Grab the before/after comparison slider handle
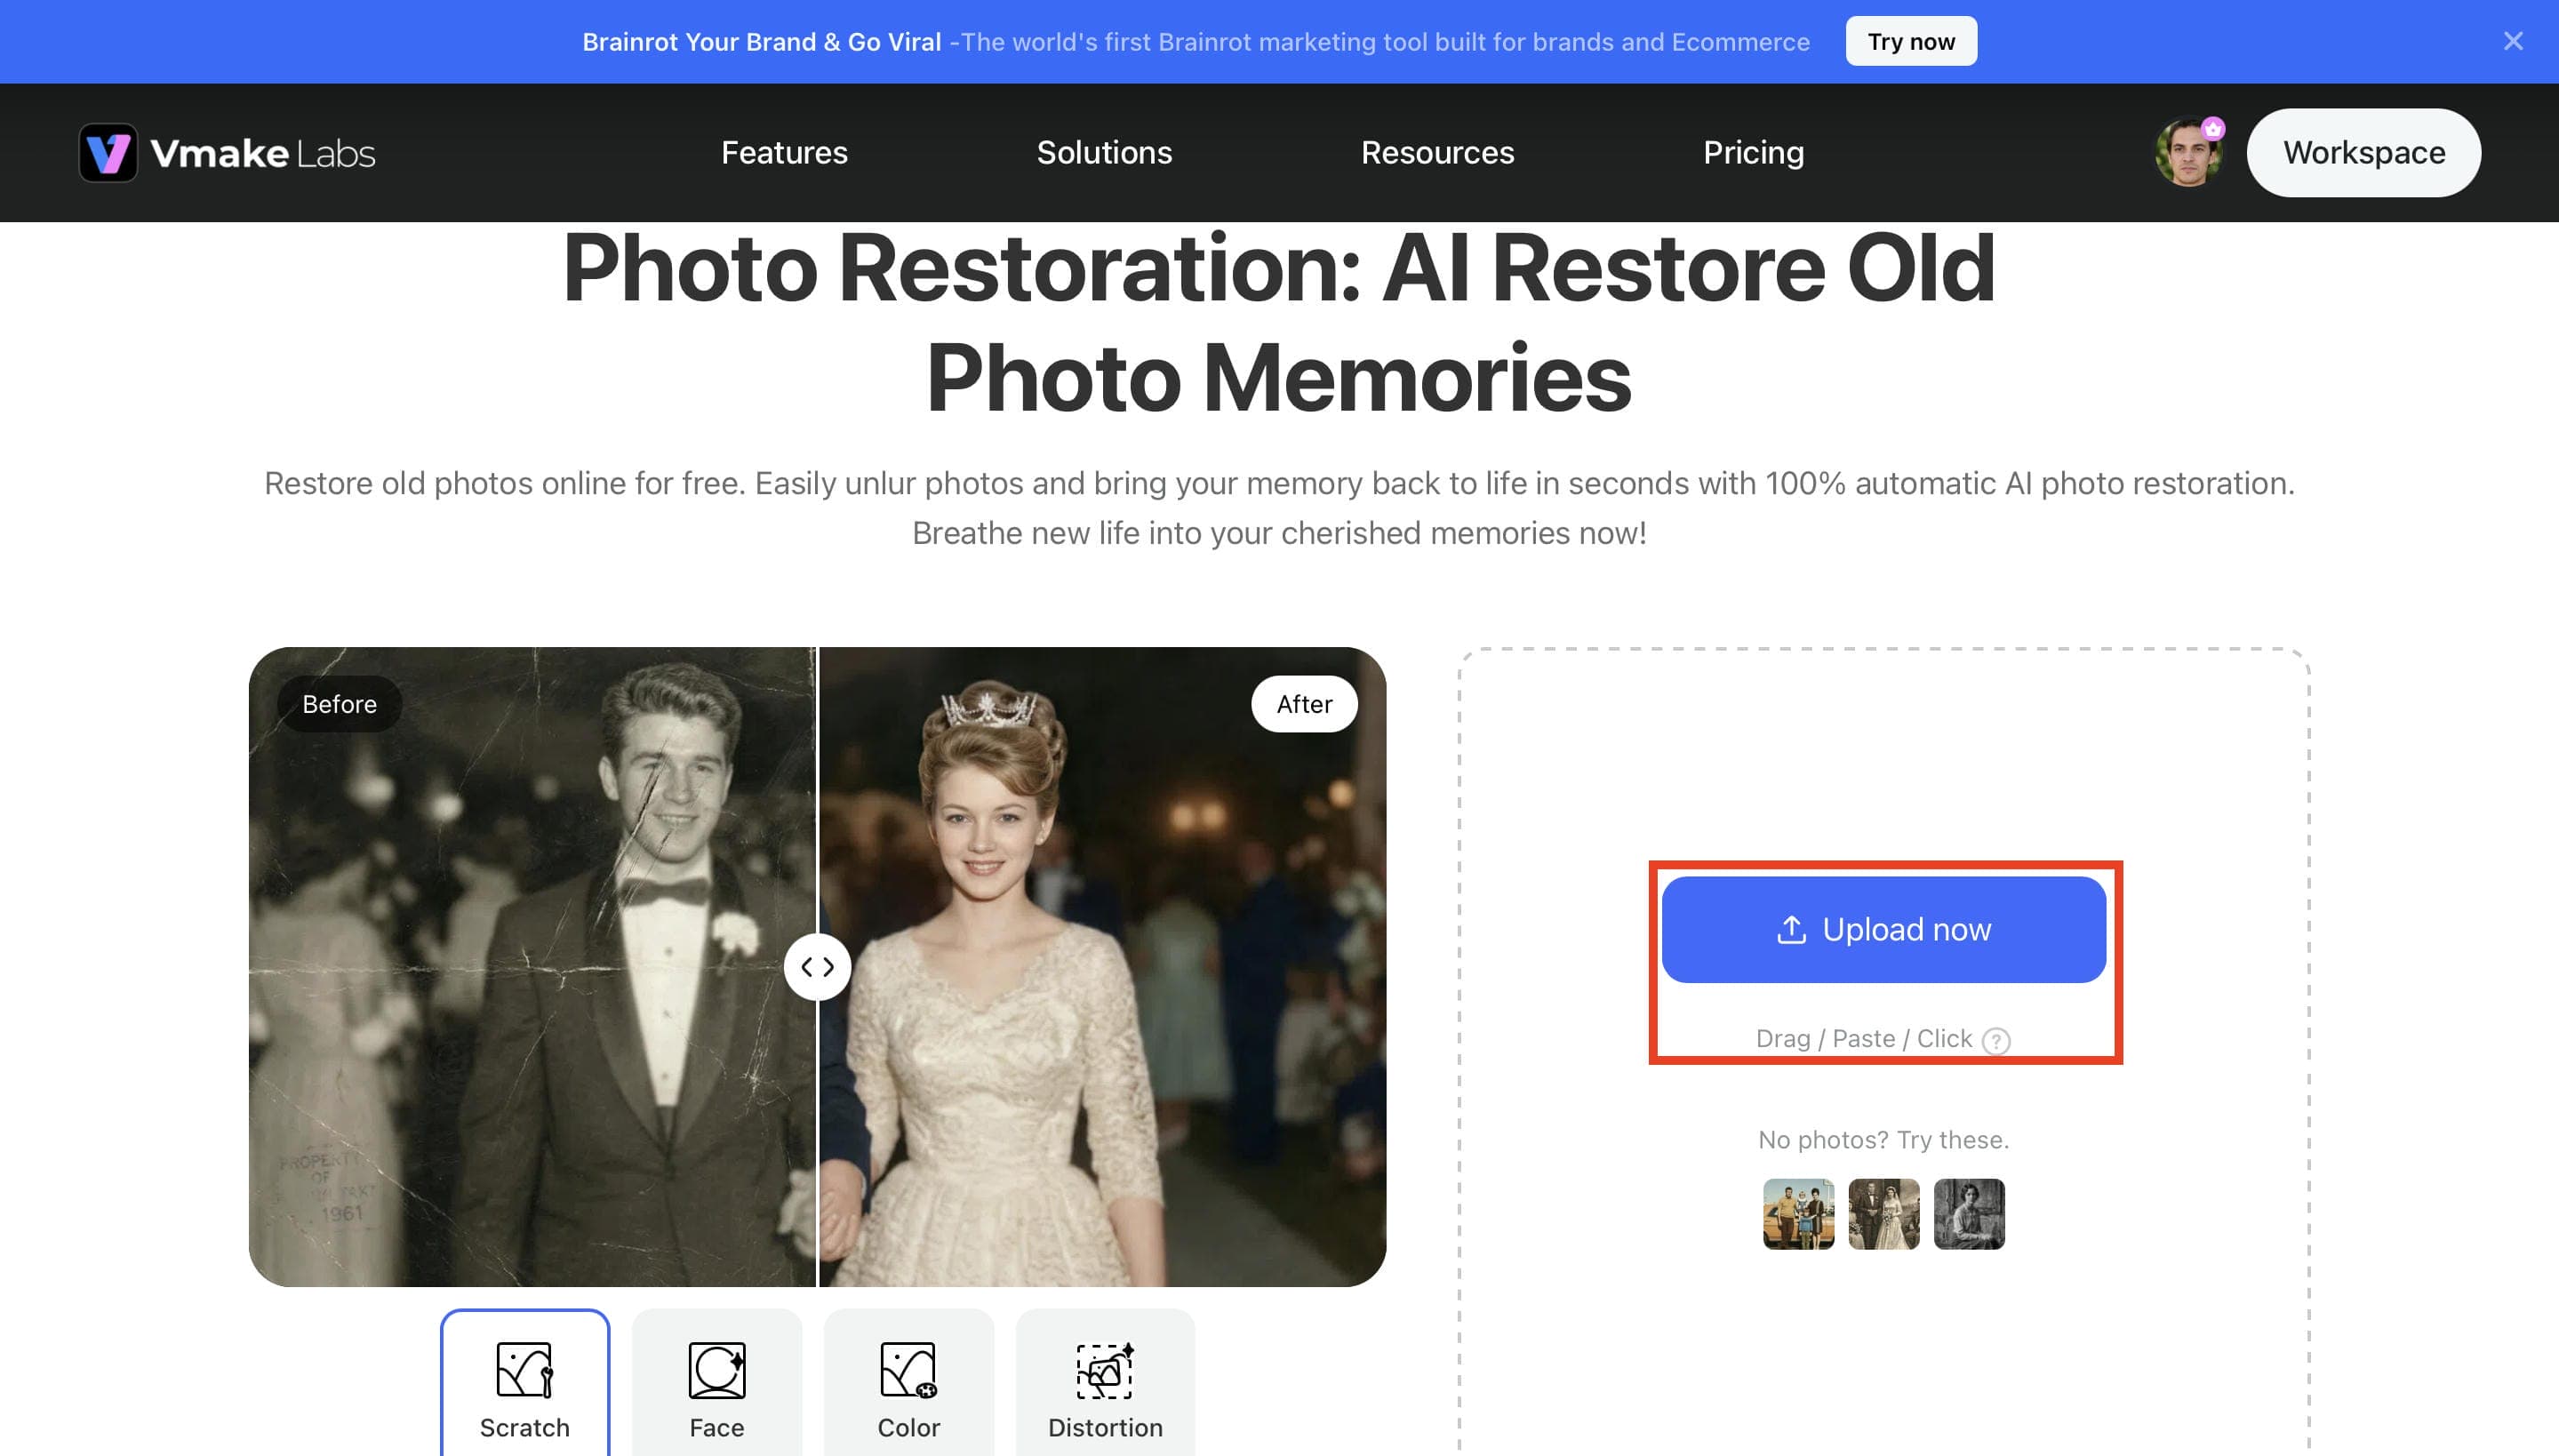The width and height of the screenshot is (2559, 1456). [x=817, y=967]
